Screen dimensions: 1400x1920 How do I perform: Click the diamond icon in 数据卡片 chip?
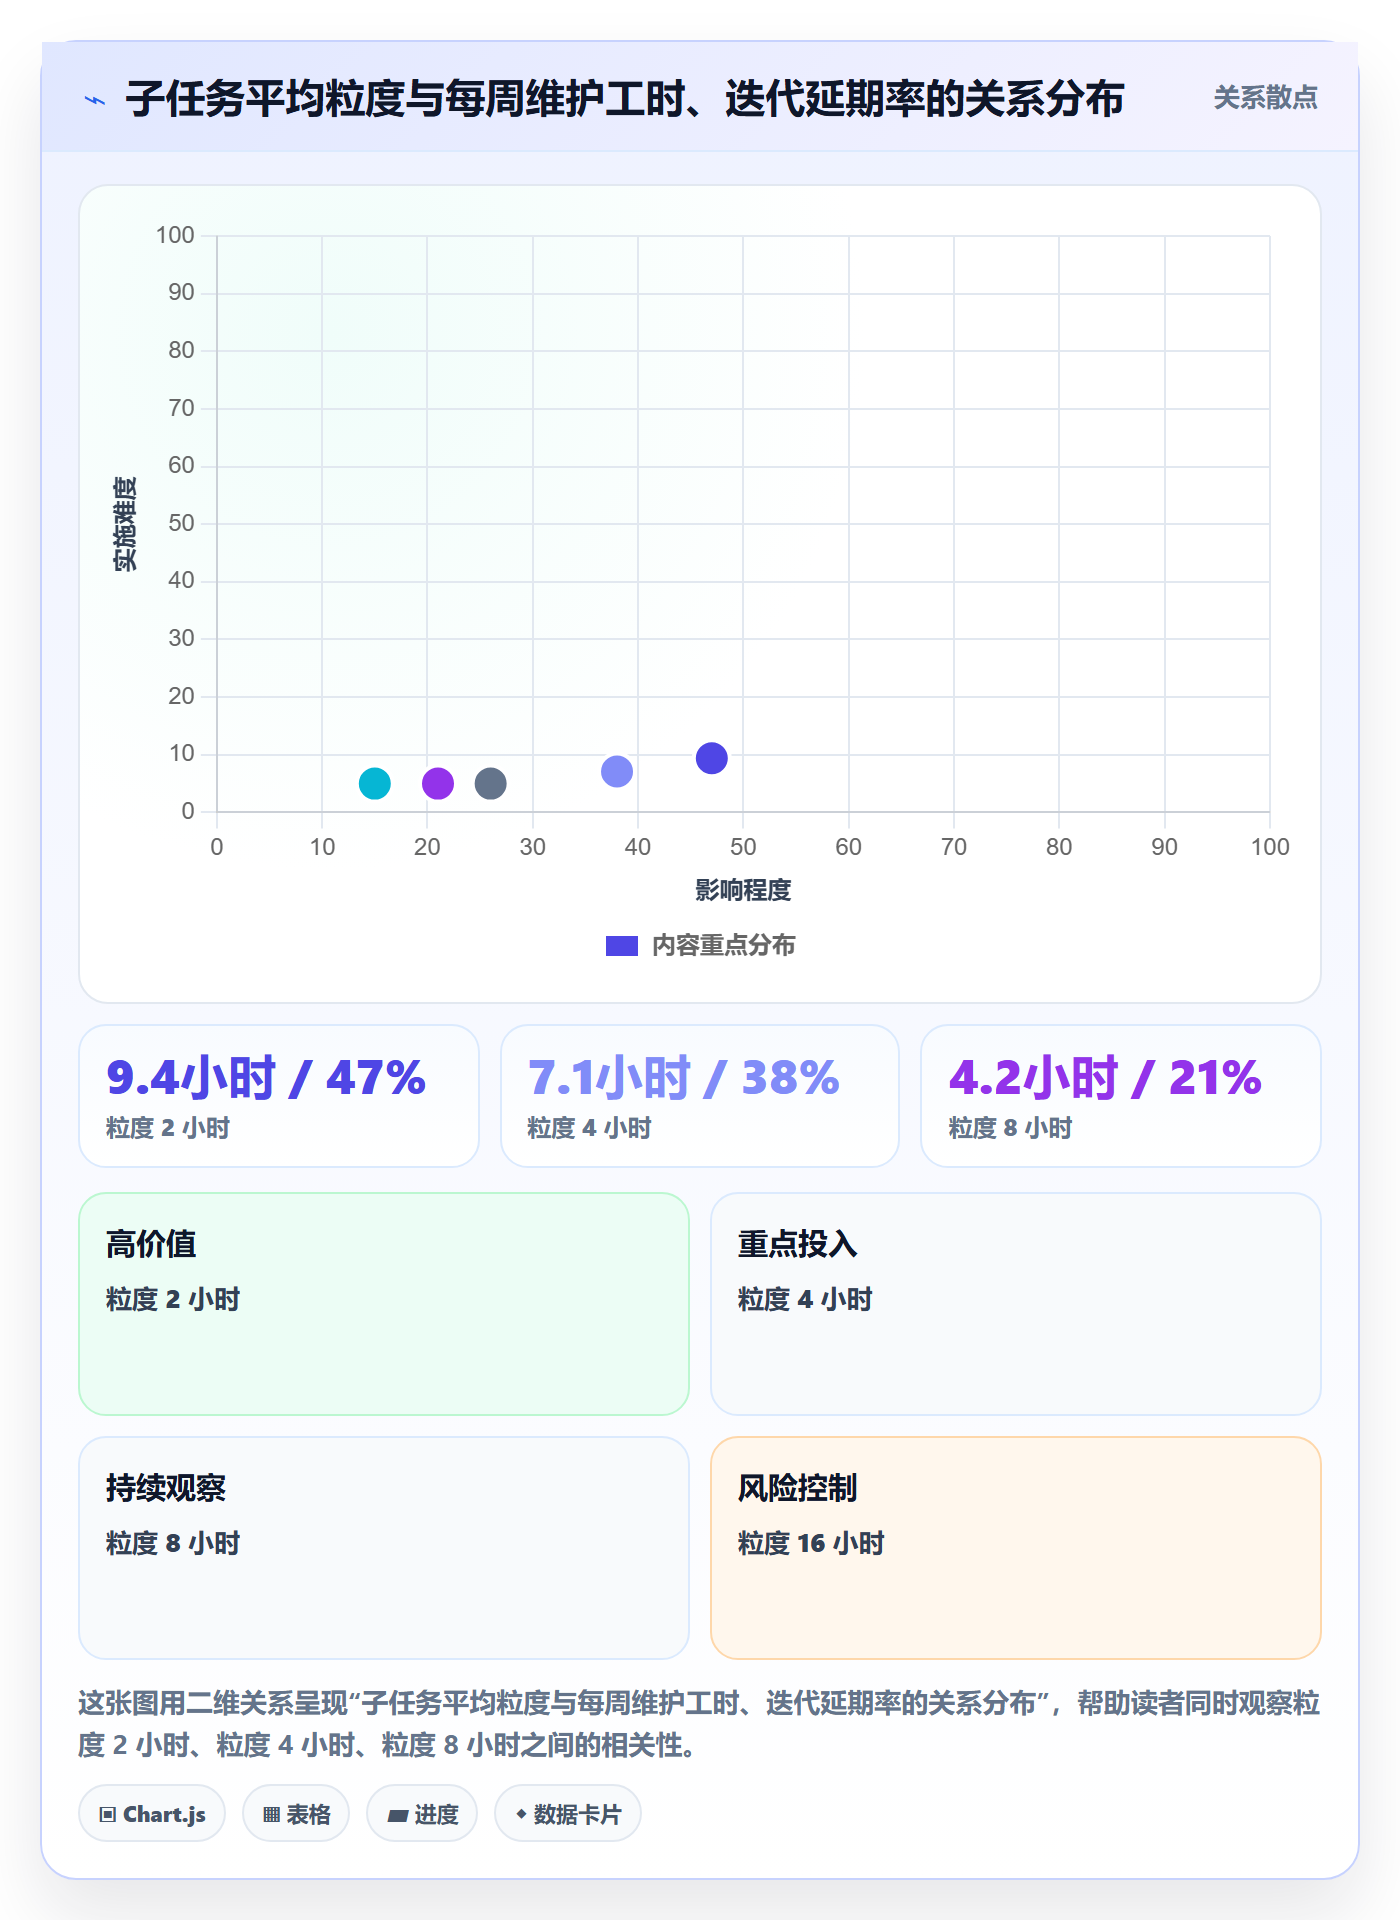[521, 1814]
